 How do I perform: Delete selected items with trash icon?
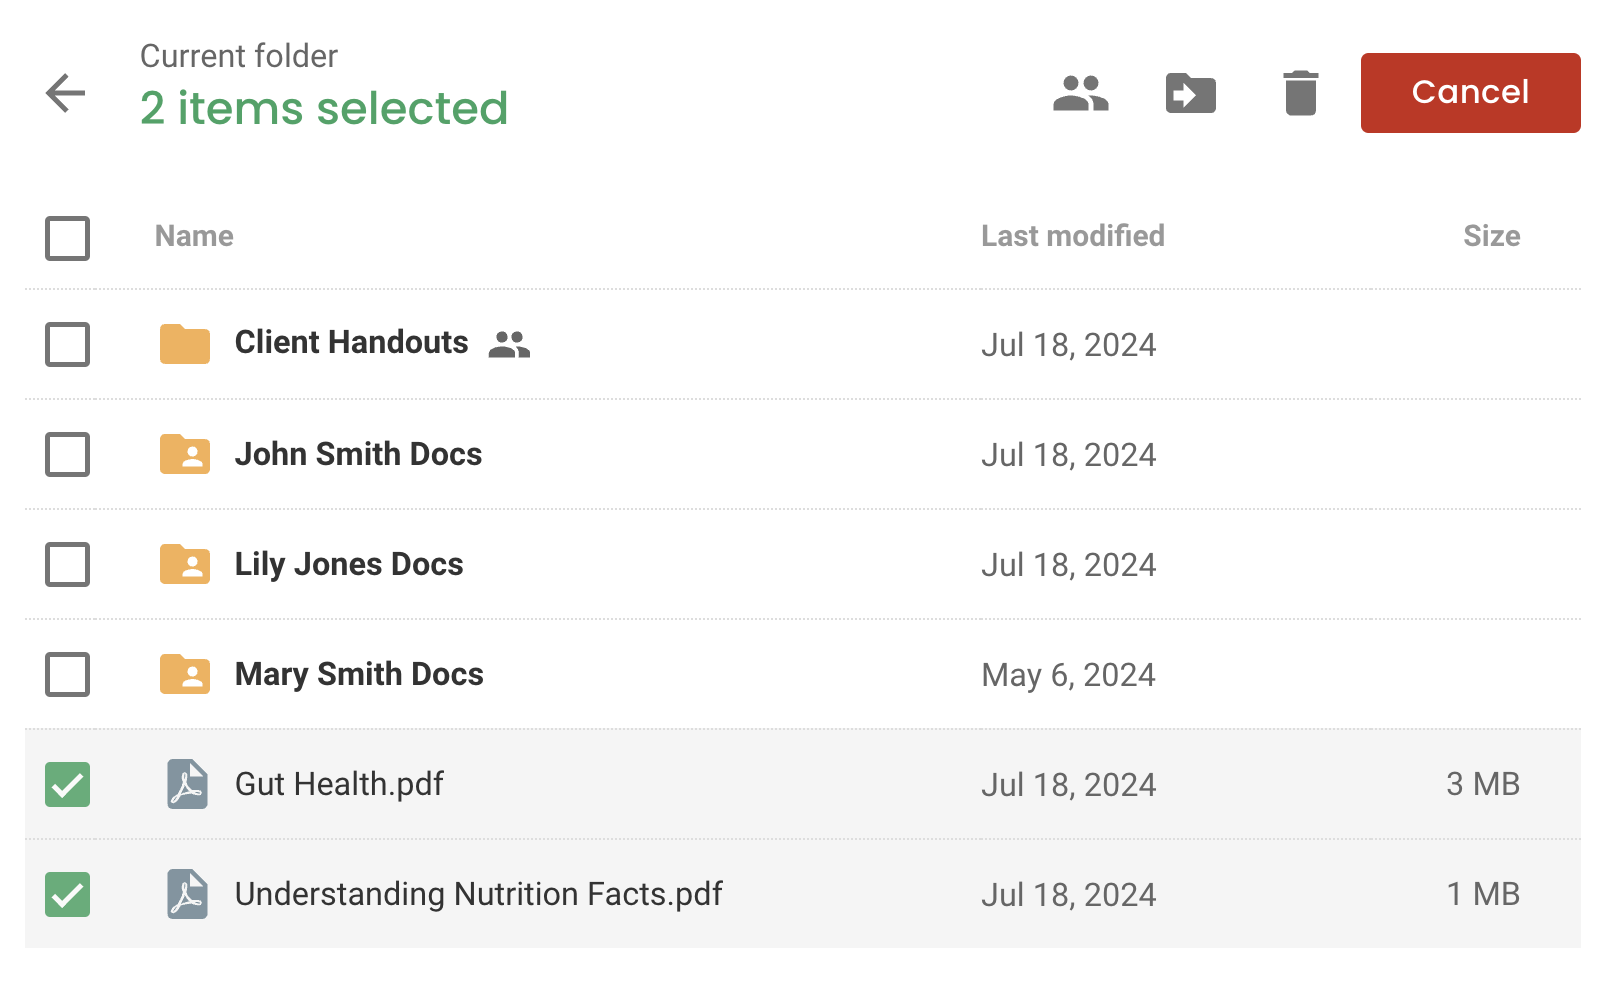(1301, 93)
